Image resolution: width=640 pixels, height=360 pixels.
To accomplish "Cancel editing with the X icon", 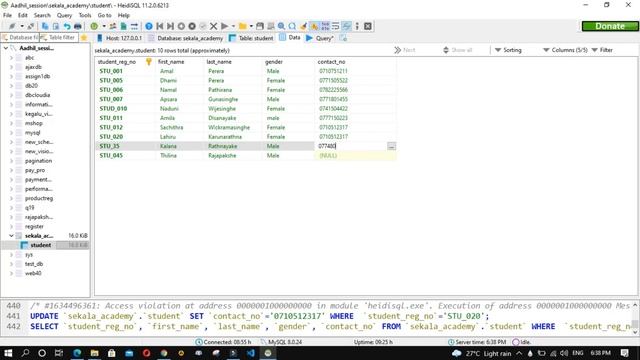I will (x=213, y=26).
